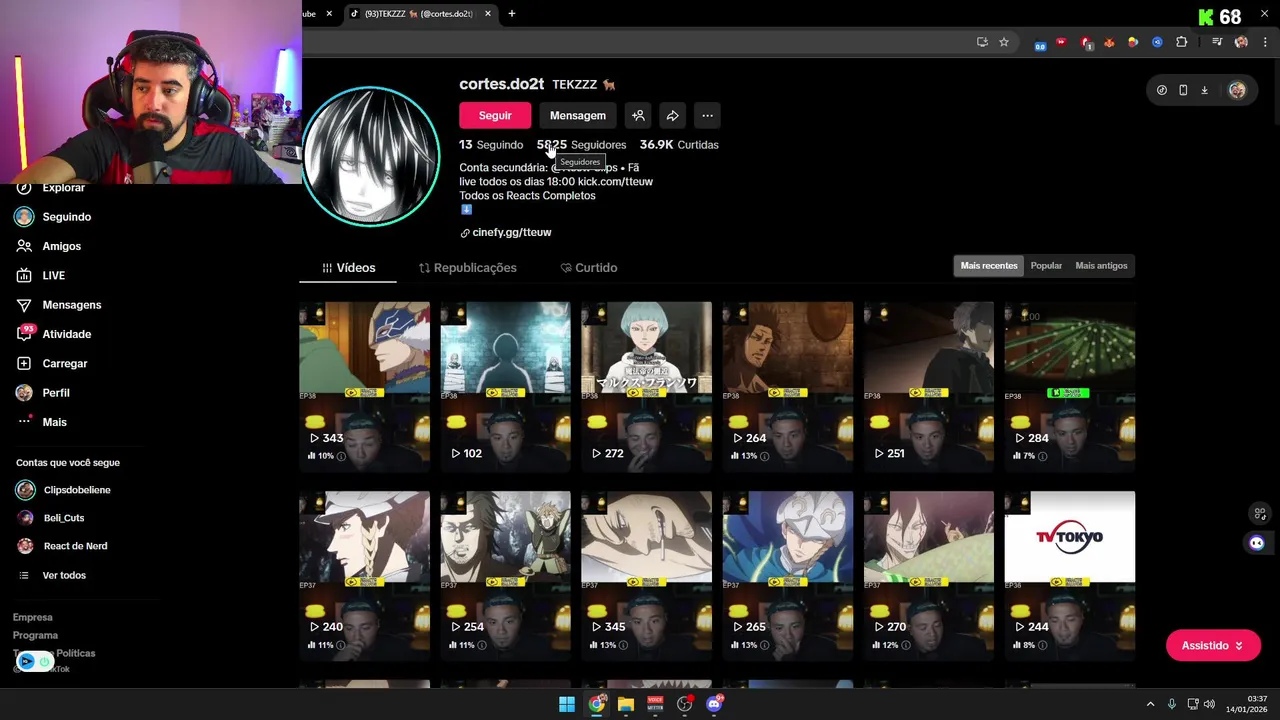This screenshot has height=720, width=1280.
Task: Switch to the Vídeos tab
Action: point(348,268)
